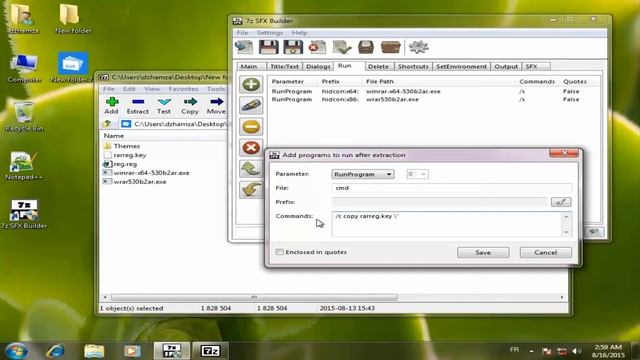Click the volume speaker icon in system tray
The height and width of the screenshot is (360, 640).
[x=577, y=351]
